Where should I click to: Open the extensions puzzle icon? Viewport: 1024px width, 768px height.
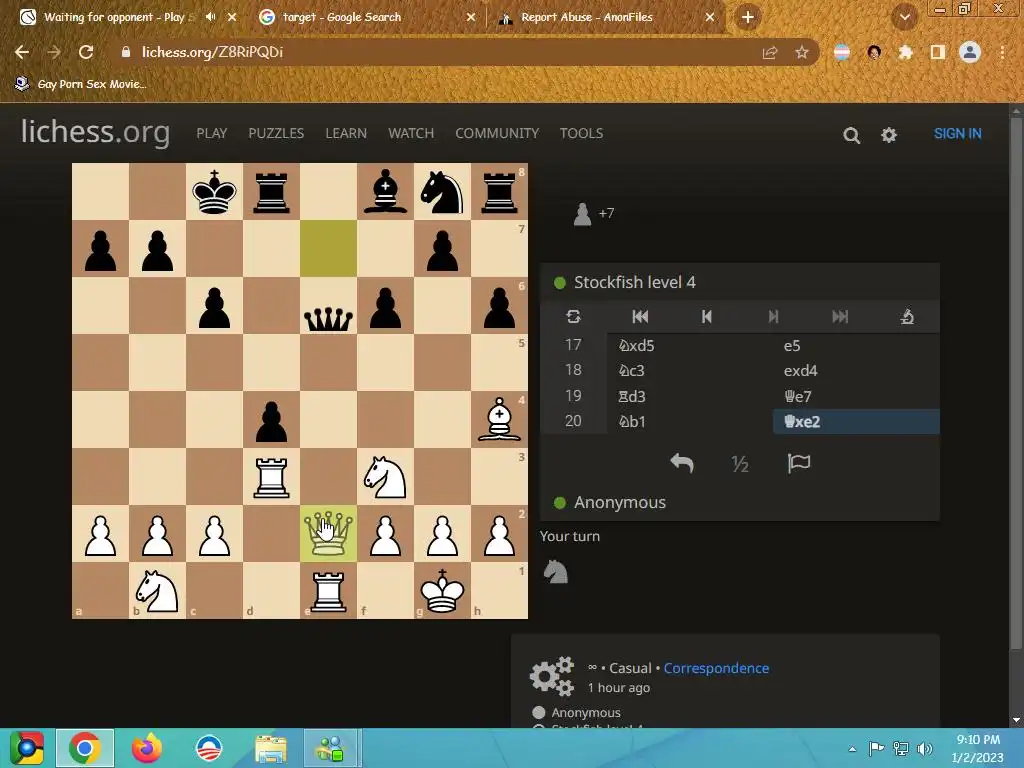(905, 52)
